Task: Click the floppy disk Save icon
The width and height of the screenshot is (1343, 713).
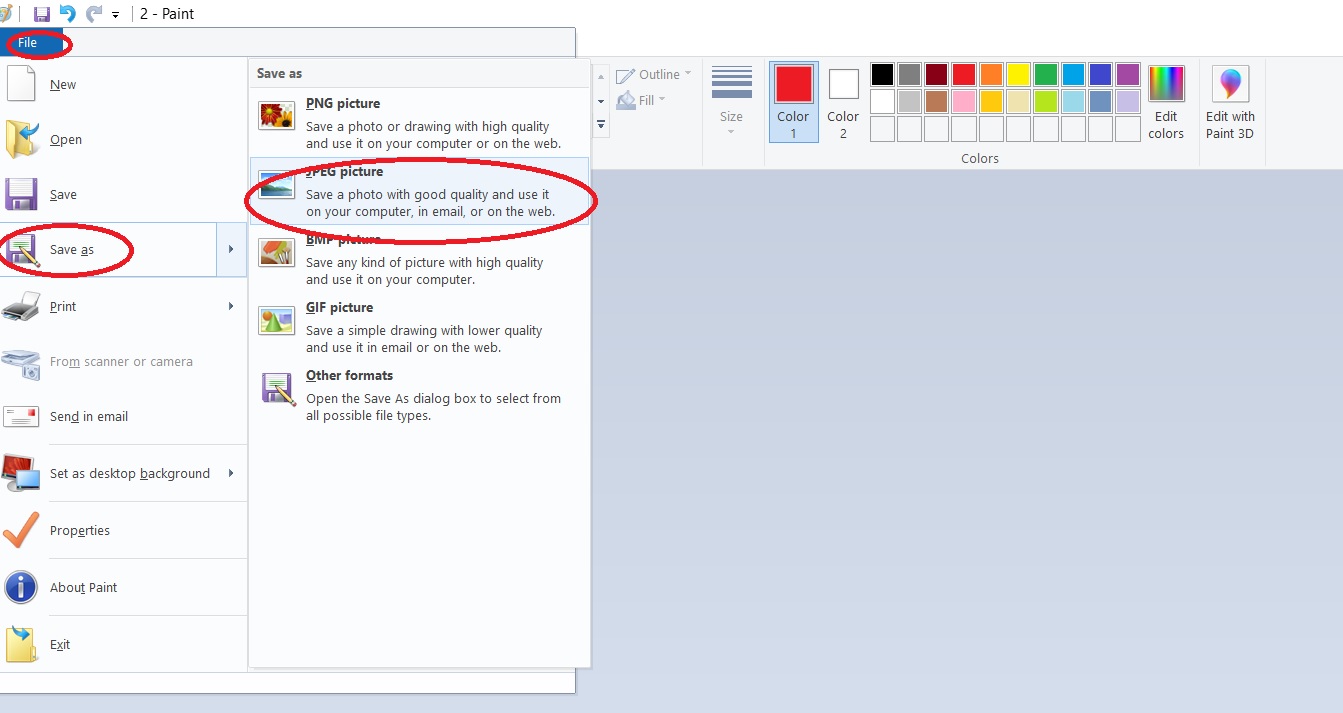Action: click(21, 195)
